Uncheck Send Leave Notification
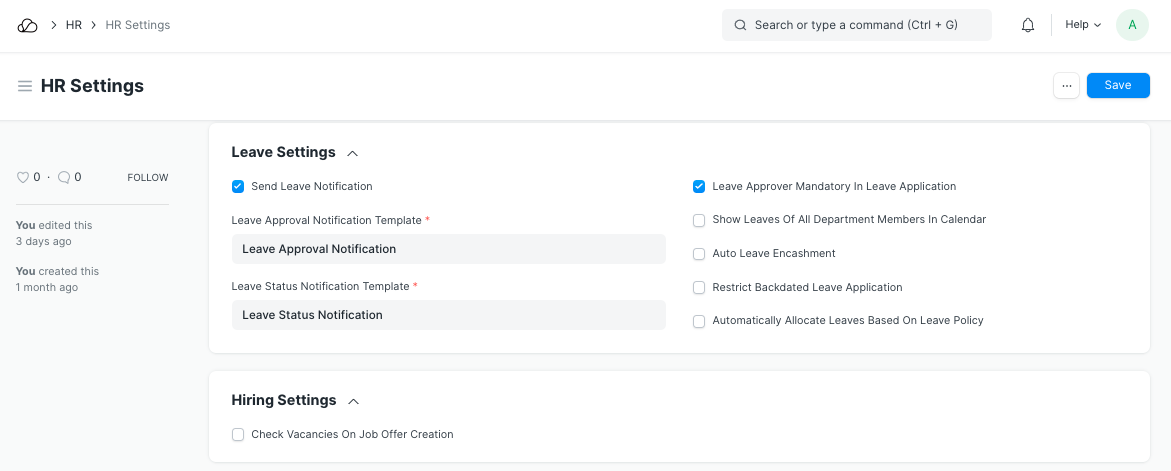This screenshot has width=1171, height=471. pyautogui.click(x=238, y=186)
